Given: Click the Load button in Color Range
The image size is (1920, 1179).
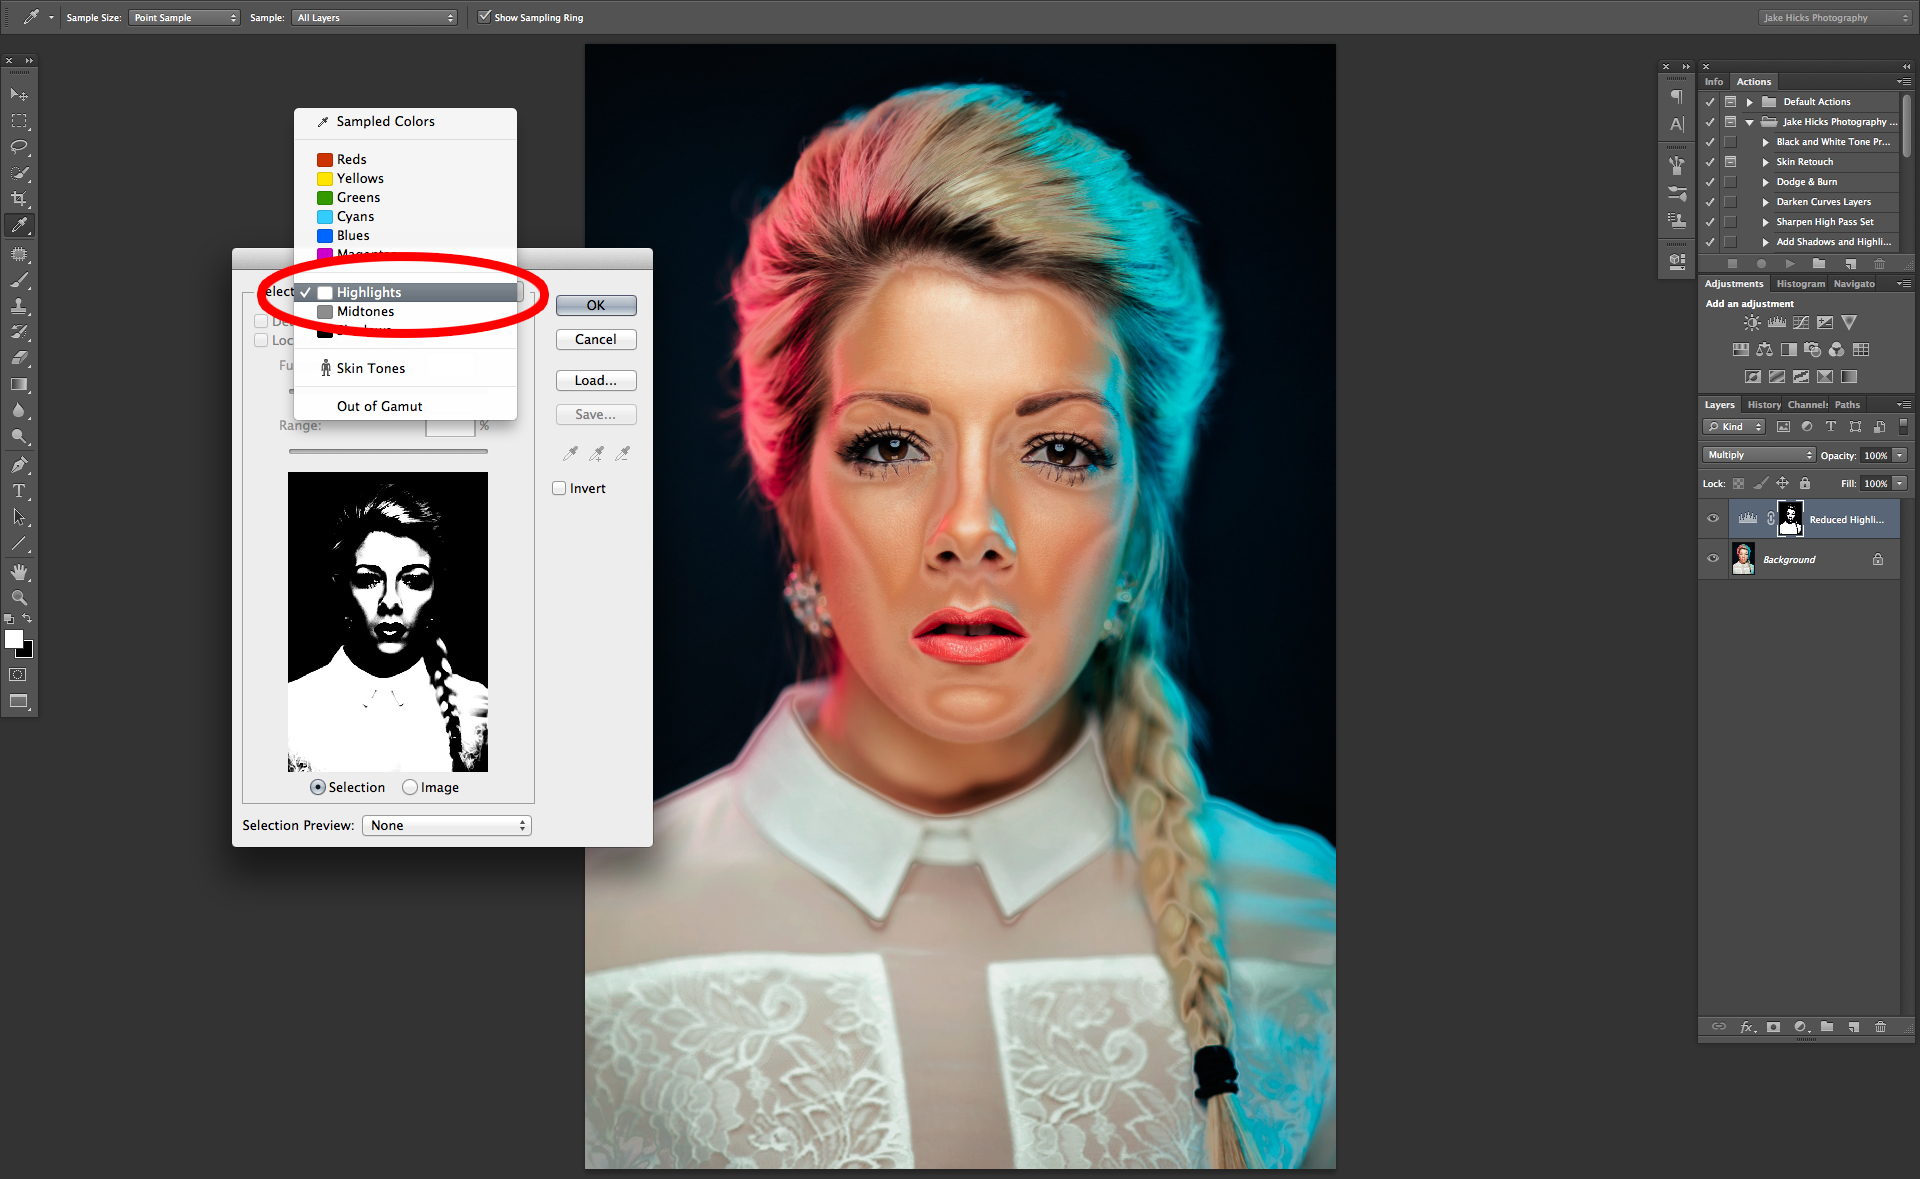Looking at the screenshot, I should point(595,380).
